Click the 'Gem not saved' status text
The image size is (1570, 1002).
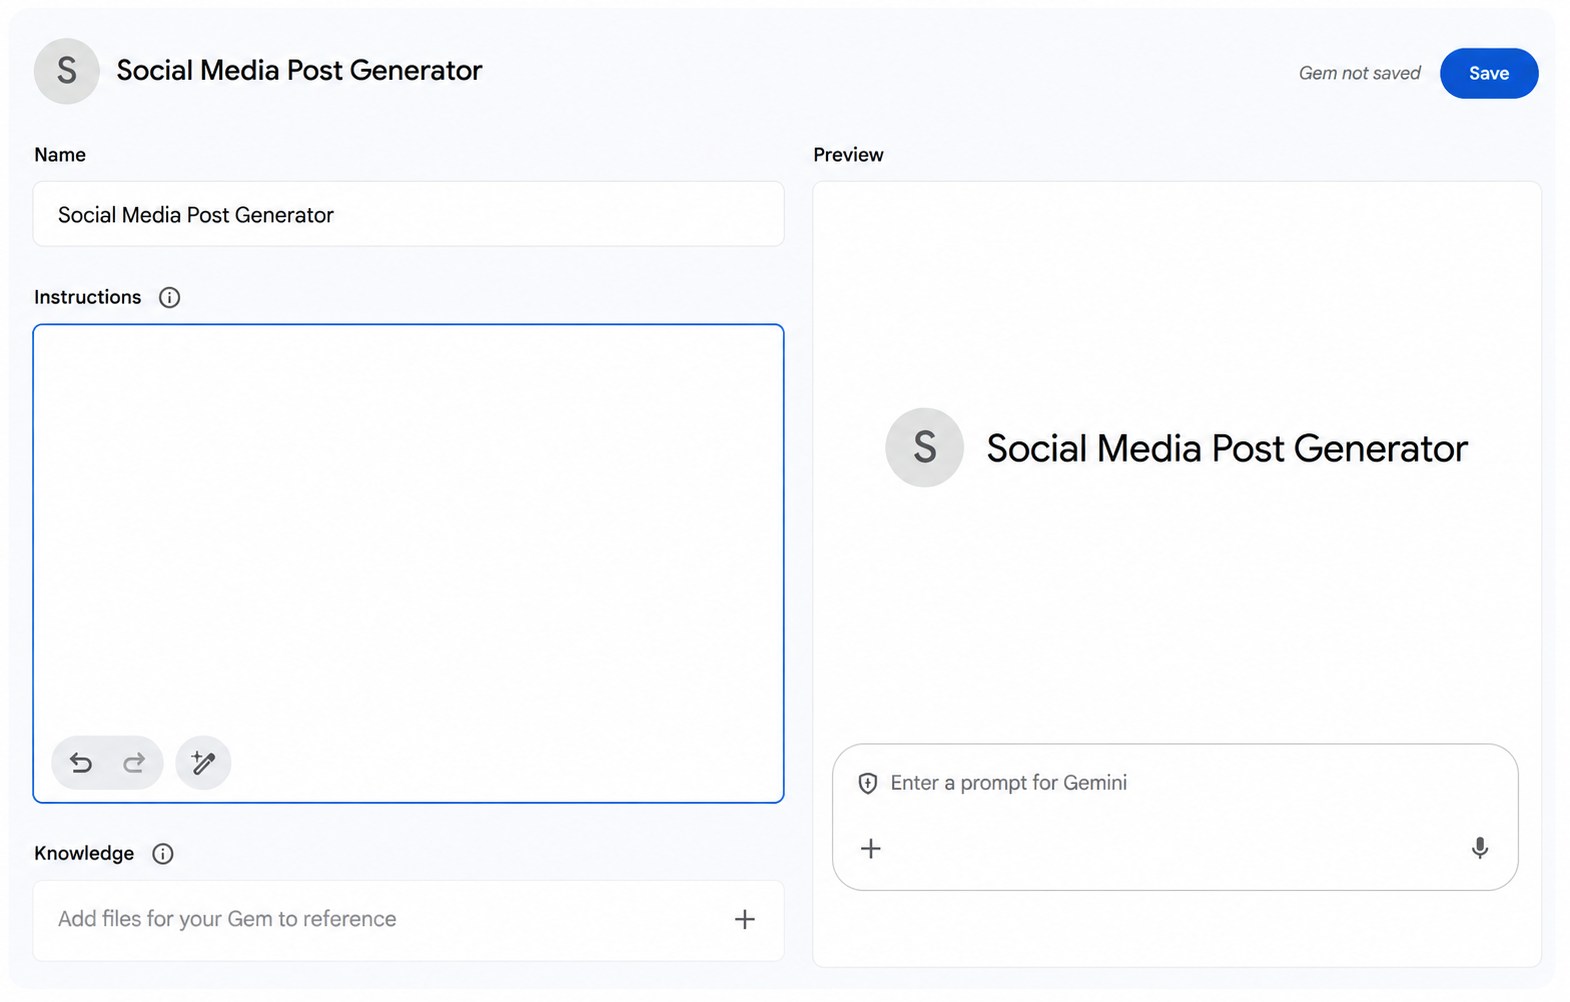pos(1359,73)
